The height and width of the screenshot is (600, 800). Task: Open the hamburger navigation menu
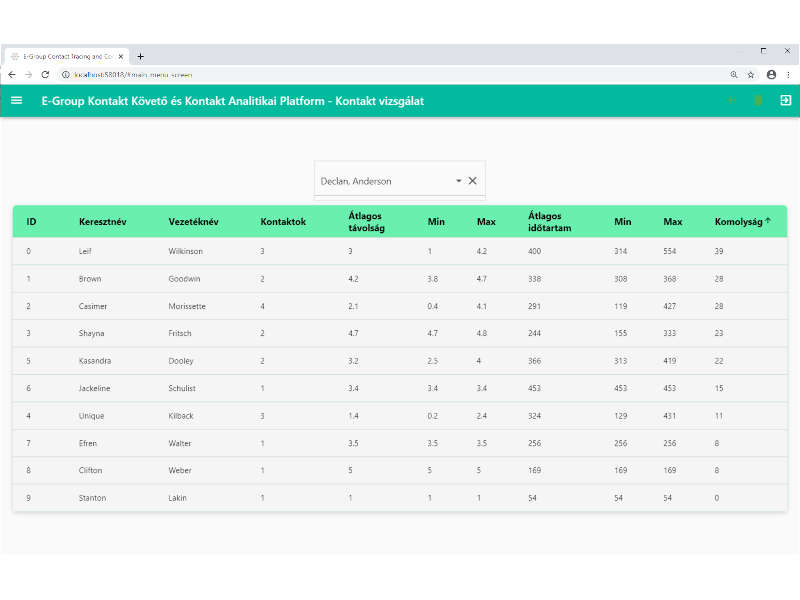(16, 101)
